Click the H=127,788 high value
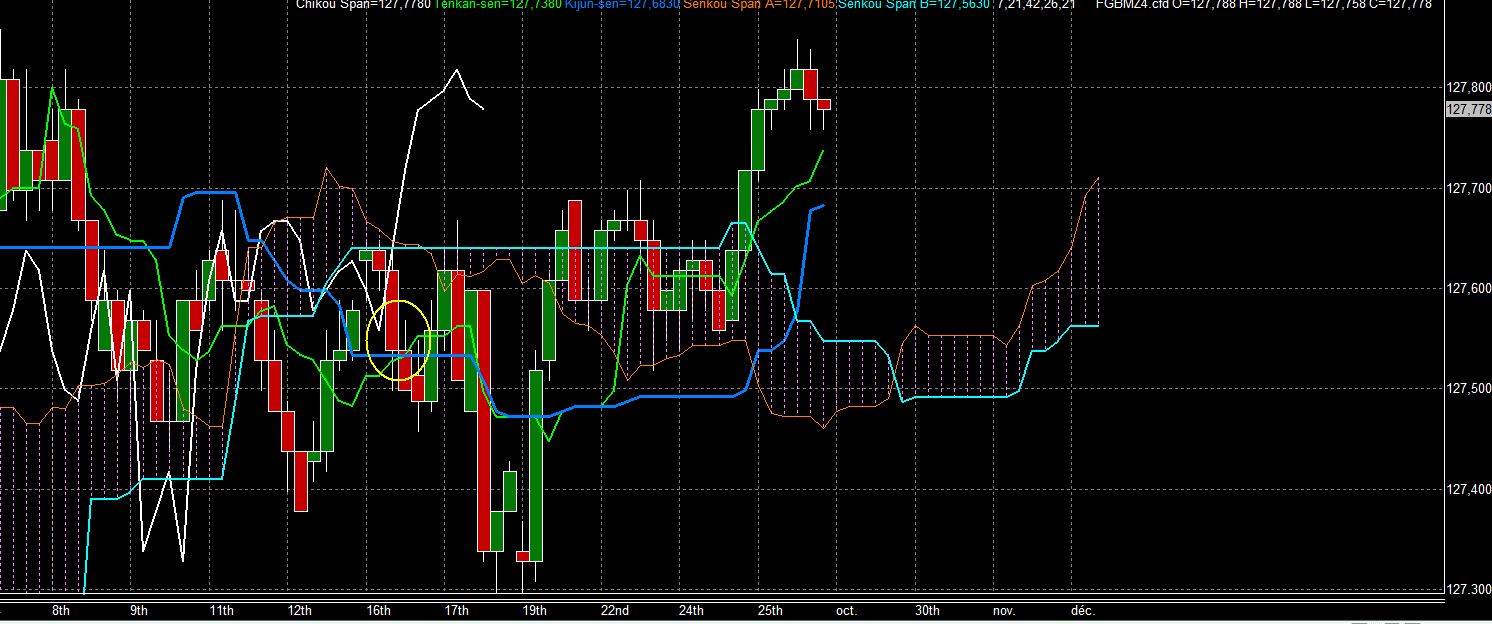 pos(1271,4)
